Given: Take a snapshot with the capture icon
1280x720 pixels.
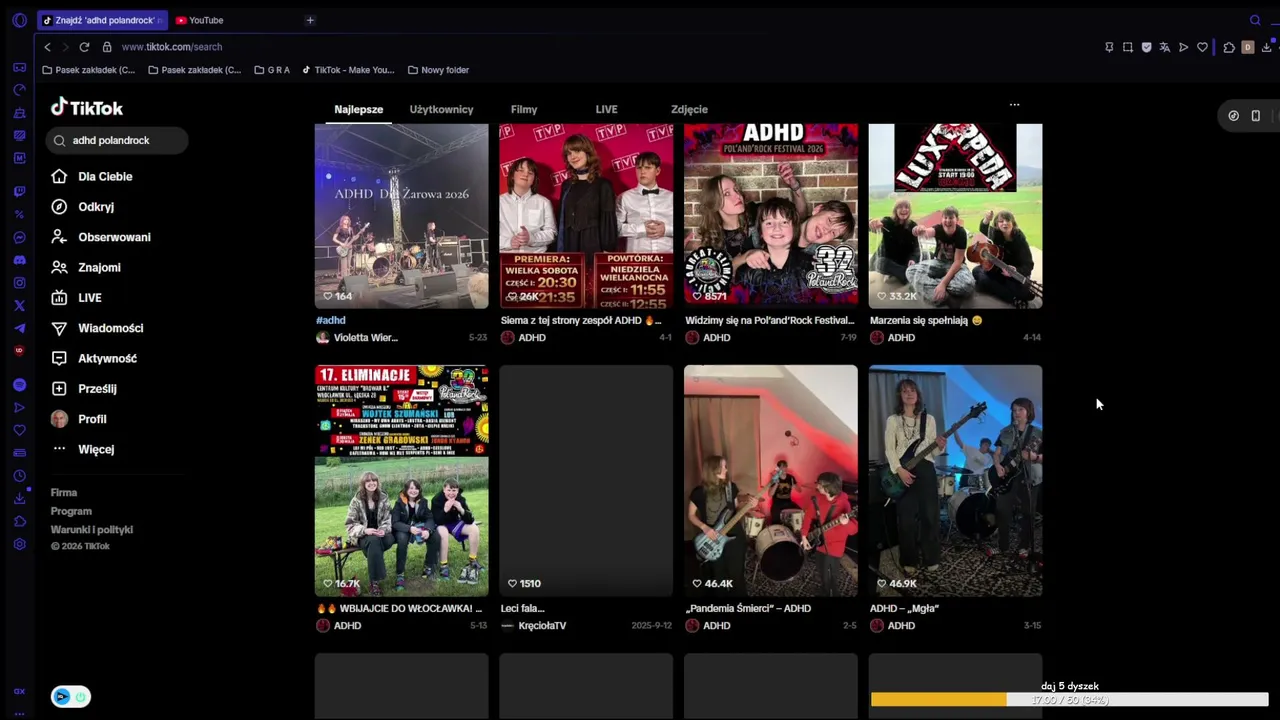Looking at the screenshot, I should 1128,47.
